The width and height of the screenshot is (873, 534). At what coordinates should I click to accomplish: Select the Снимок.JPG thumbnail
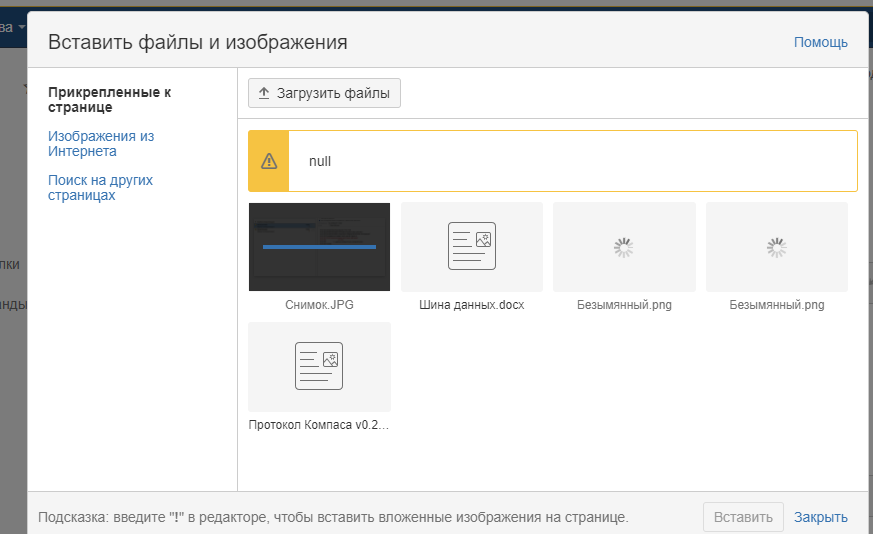pyautogui.click(x=319, y=247)
